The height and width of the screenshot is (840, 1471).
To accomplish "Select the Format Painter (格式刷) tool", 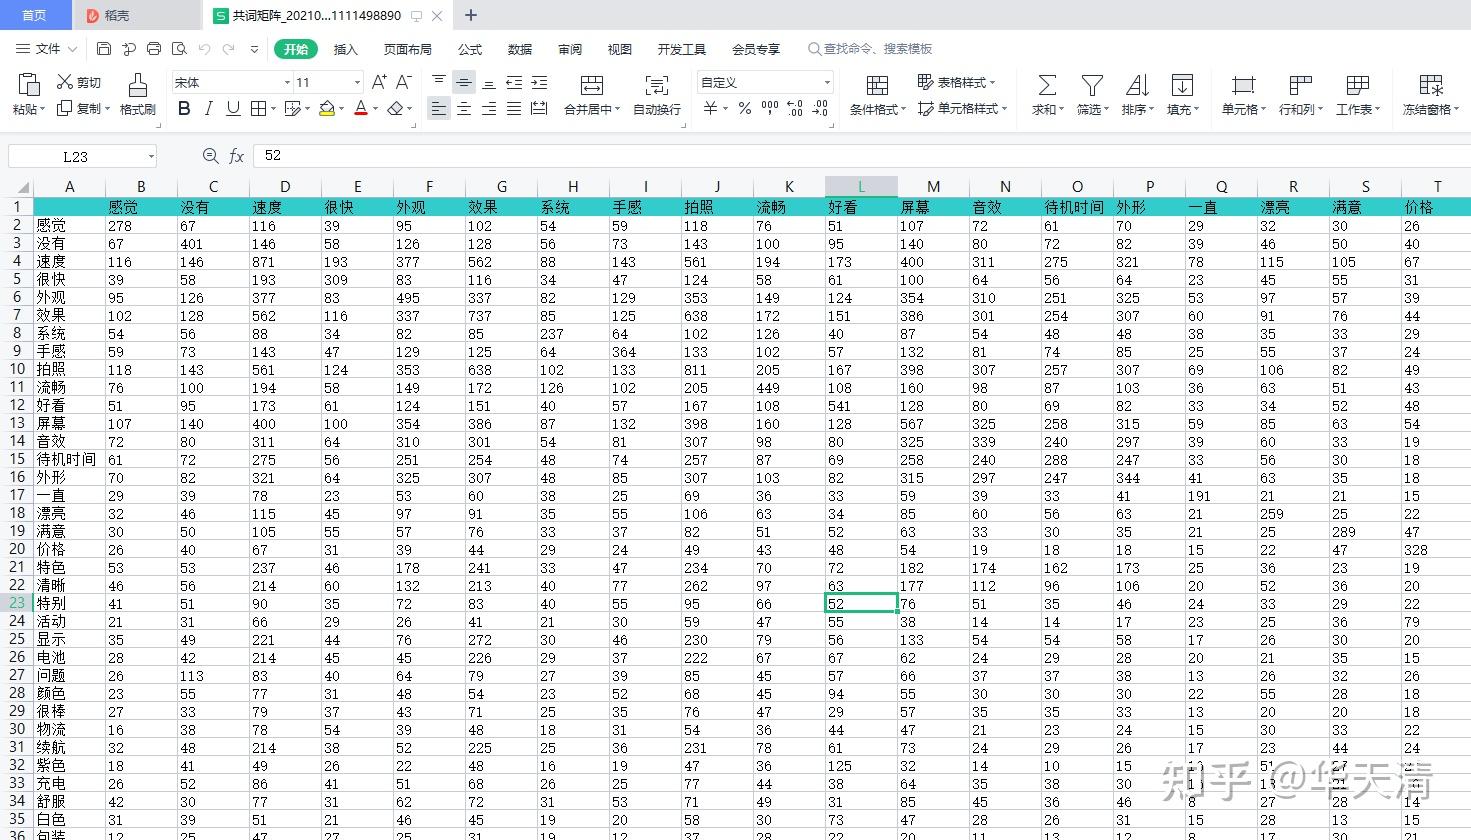I will pyautogui.click(x=138, y=95).
